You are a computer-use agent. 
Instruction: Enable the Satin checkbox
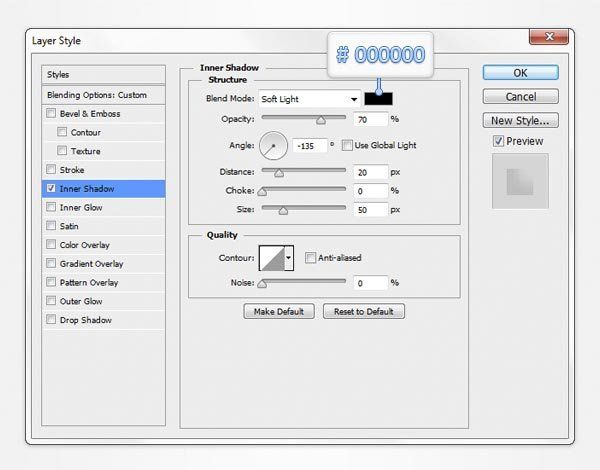(51, 225)
